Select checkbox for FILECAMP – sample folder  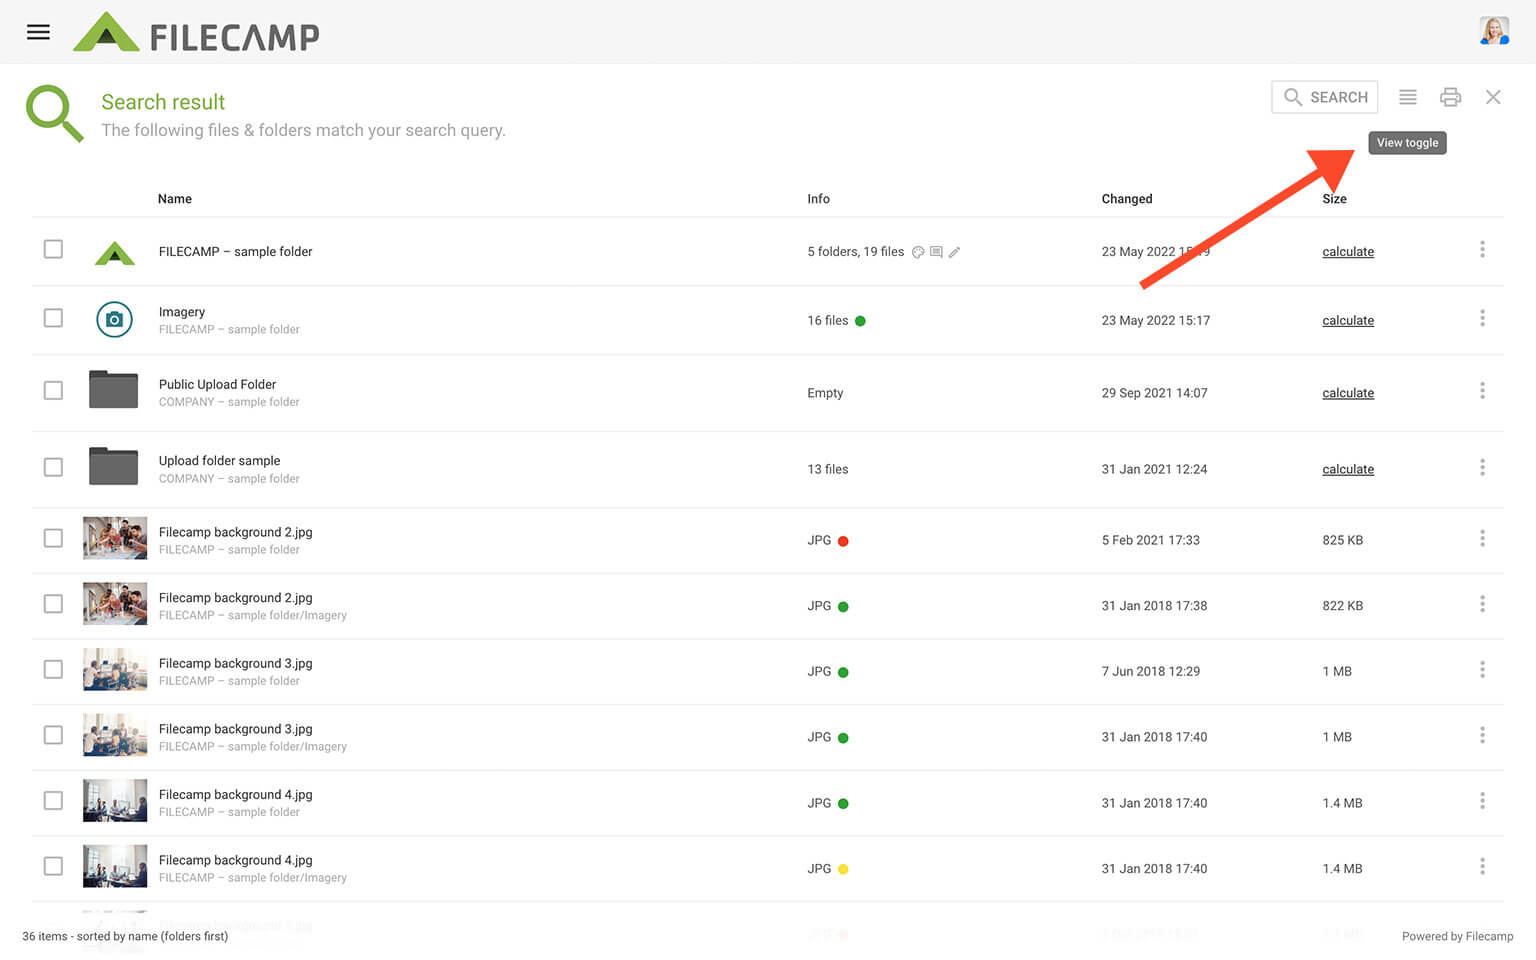[x=53, y=249]
